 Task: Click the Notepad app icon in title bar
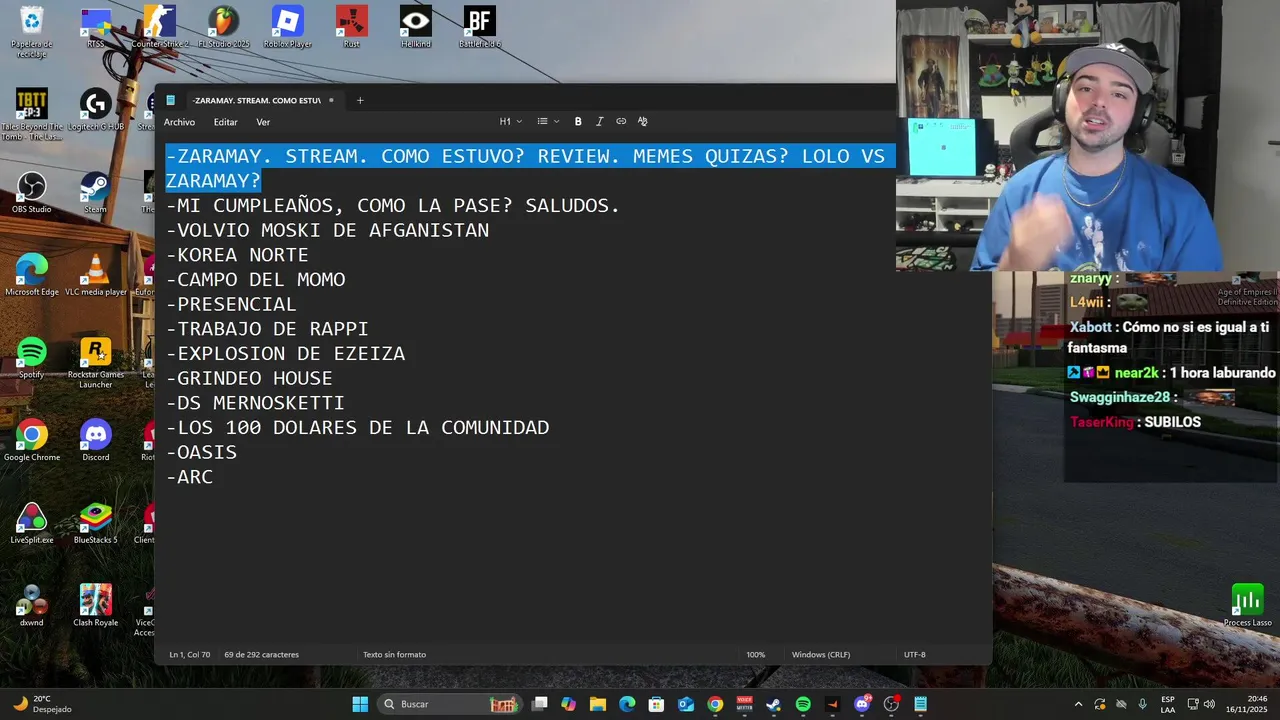click(171, 100)
